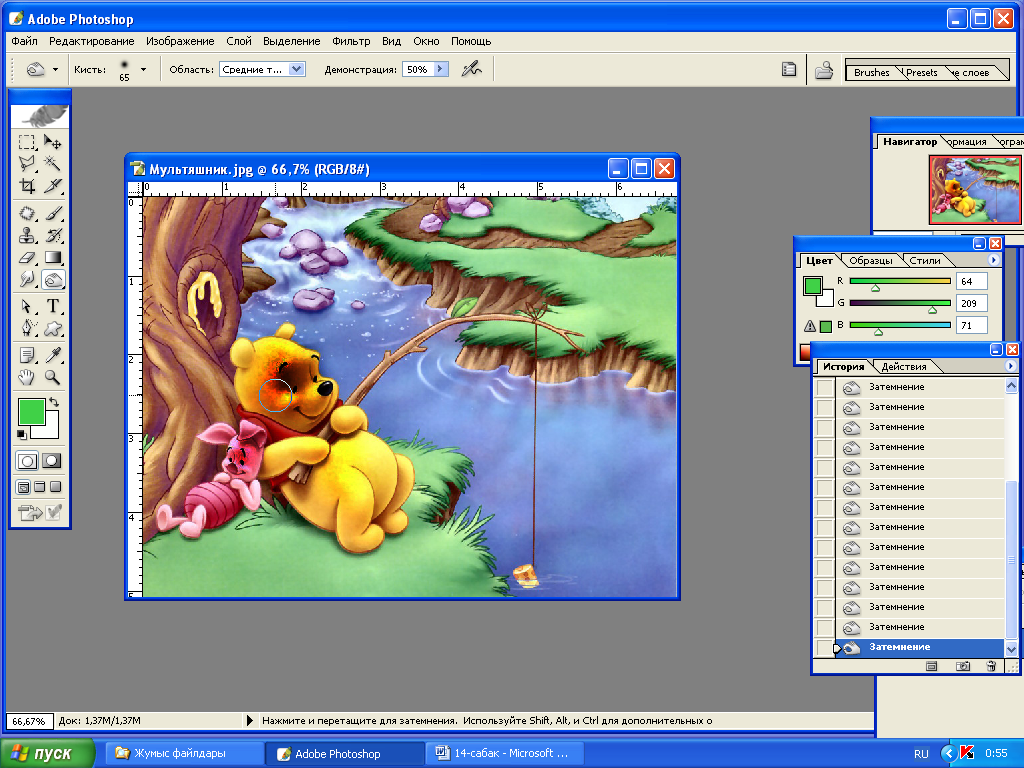Viewport: 1024px width, 768px height.
Task: Open the Стили tab
Action: tap(925, 261)
